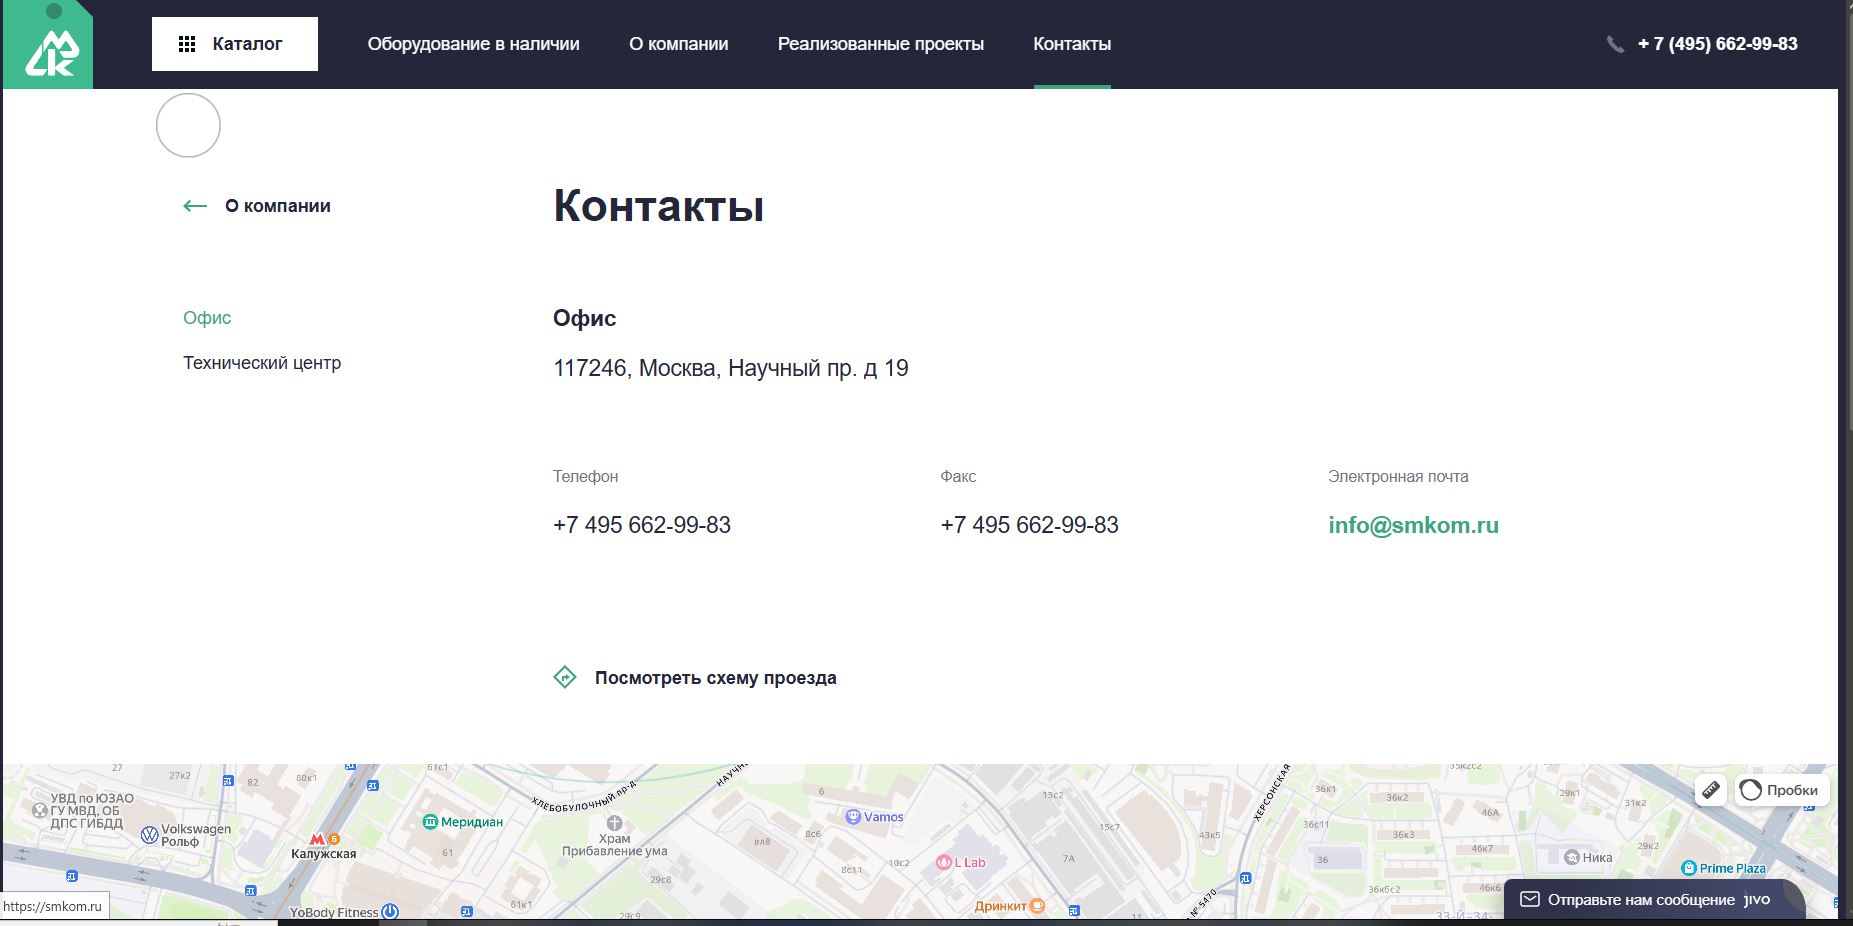Screen dimensions: 1853x926
Task: Click the info@smkom.ru email link
Action: click(1413, 525)
